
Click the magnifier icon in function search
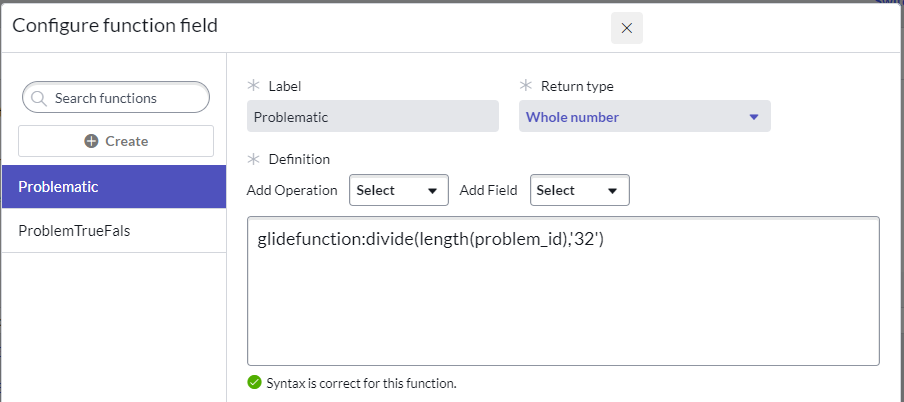[40, 98]
